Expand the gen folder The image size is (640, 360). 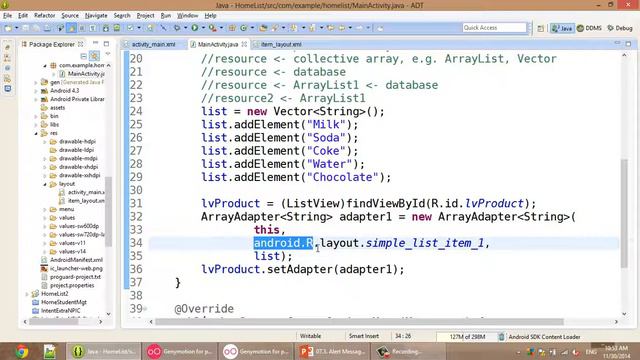click(36, 82)
